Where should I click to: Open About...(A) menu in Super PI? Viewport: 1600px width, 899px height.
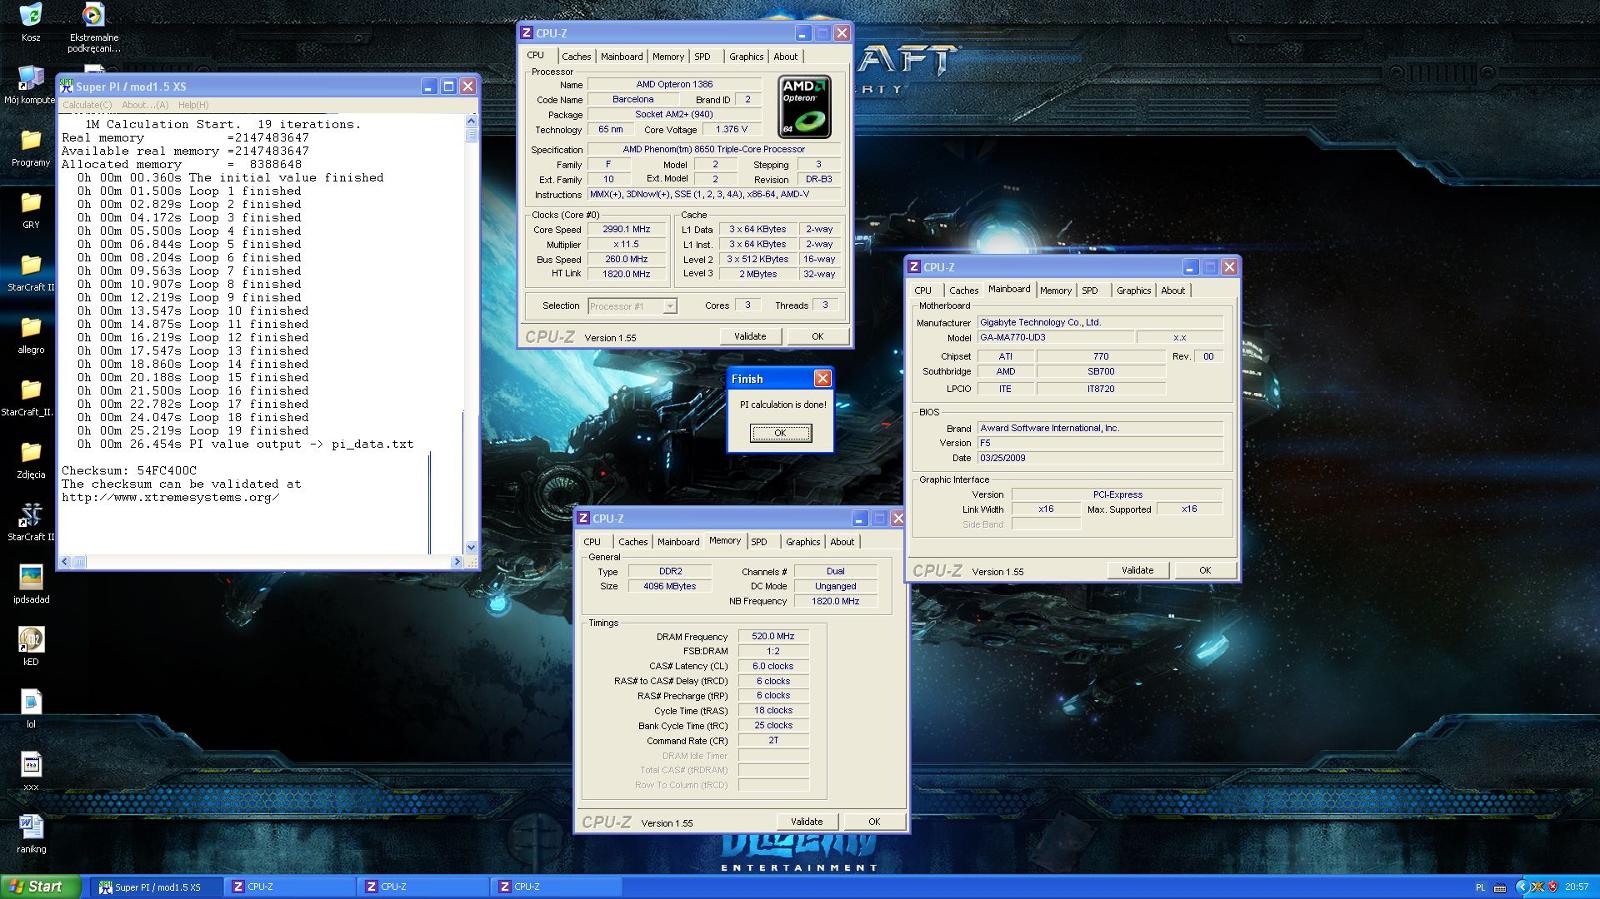click(x=145, y=105)
